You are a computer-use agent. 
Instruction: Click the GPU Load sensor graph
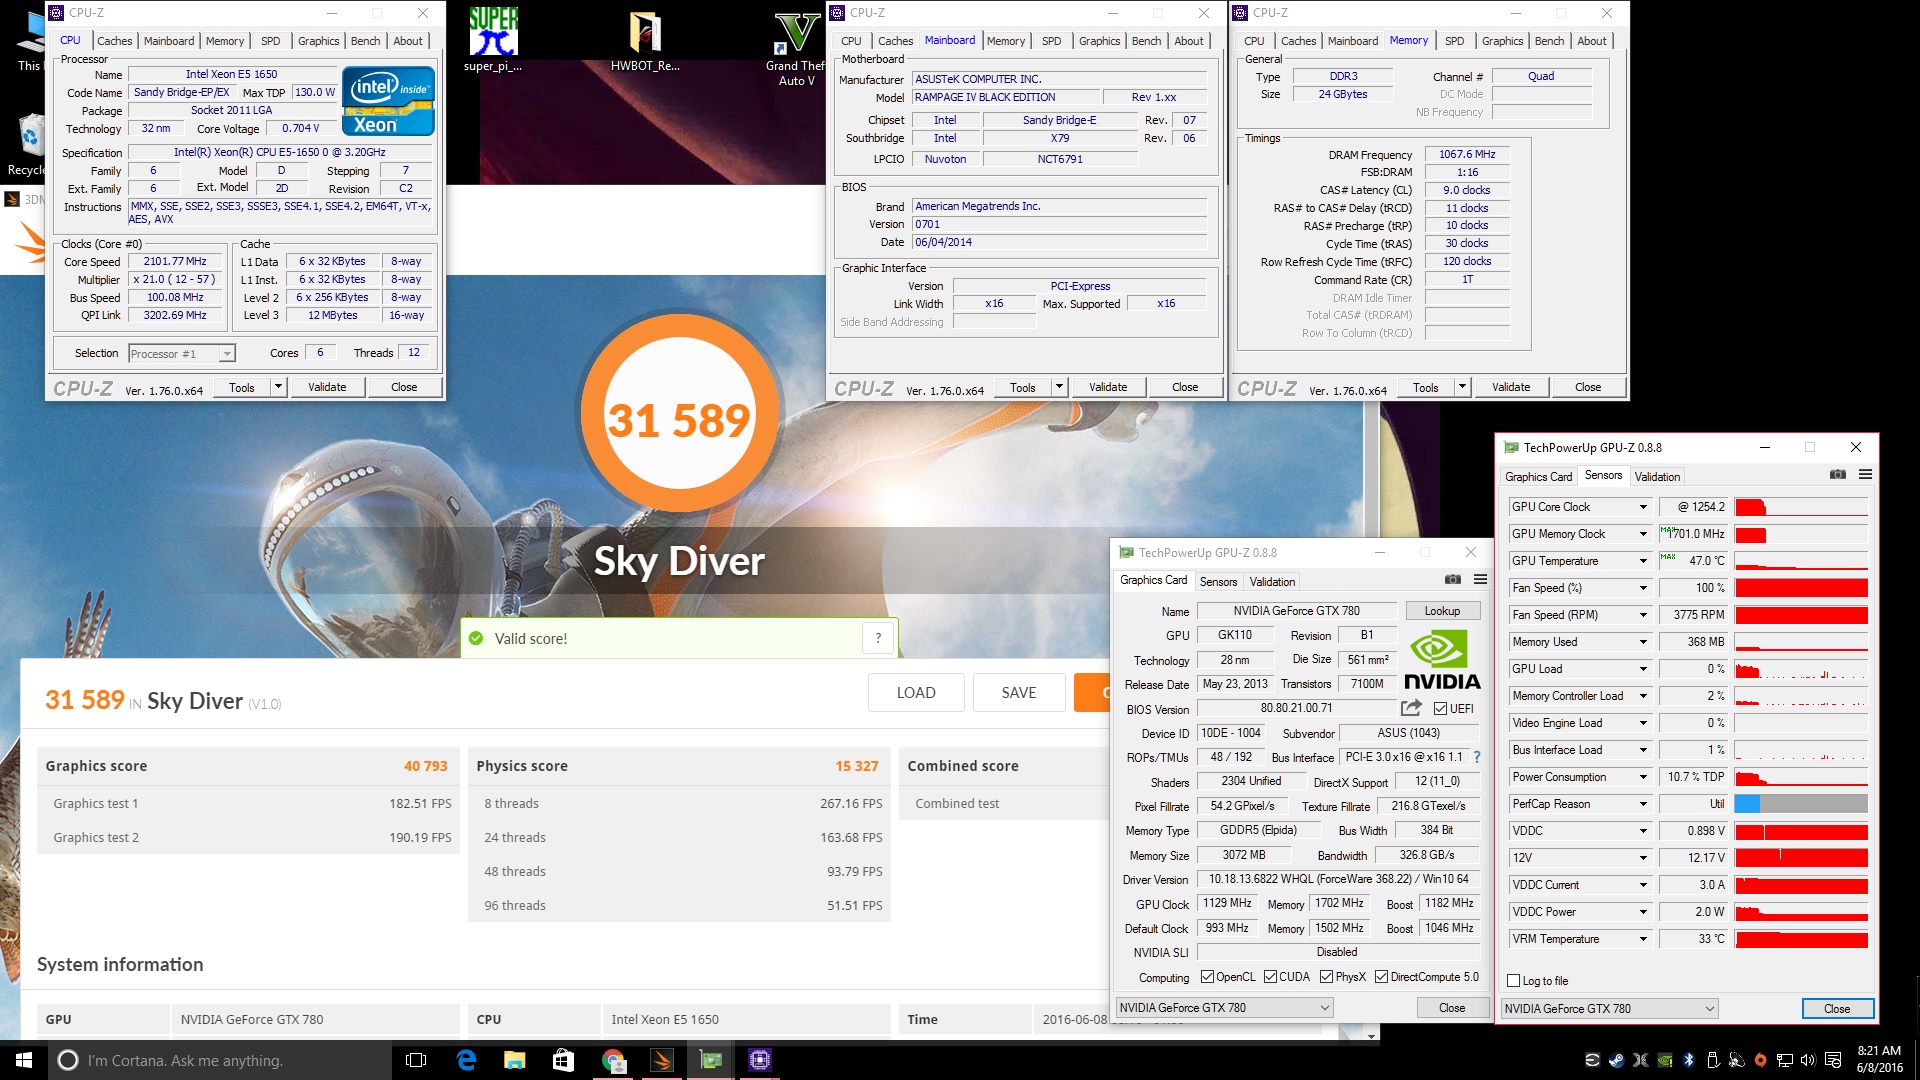click(x=1801, y=669)
